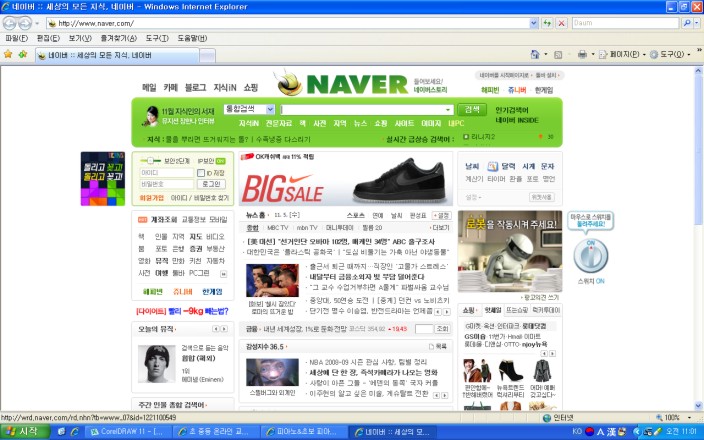Print page using printer icon
The width and height of the screenshot is (704, 440).
pos(582,54)
